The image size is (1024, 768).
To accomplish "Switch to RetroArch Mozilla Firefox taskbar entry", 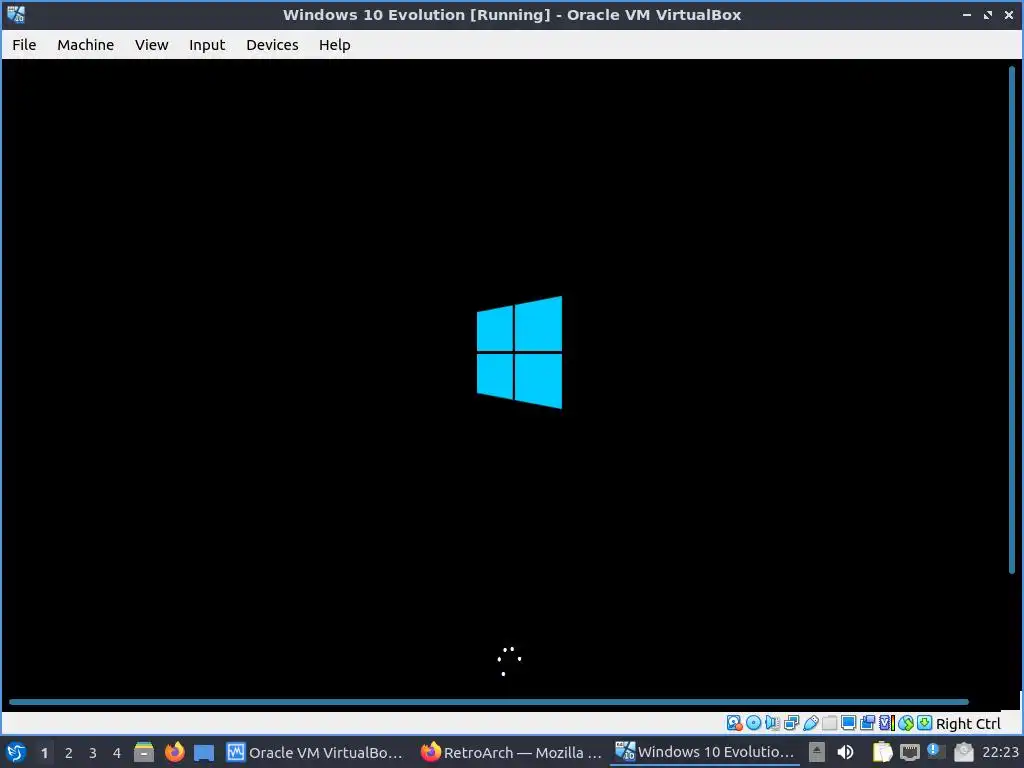I will pos(511,752).
